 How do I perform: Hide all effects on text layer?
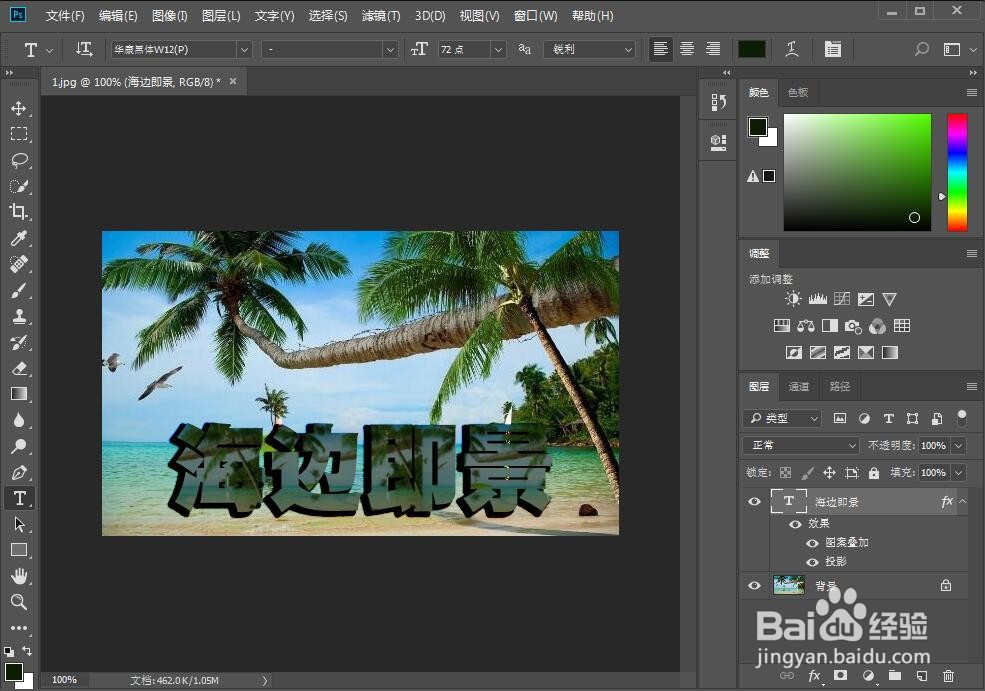point(795,523)
